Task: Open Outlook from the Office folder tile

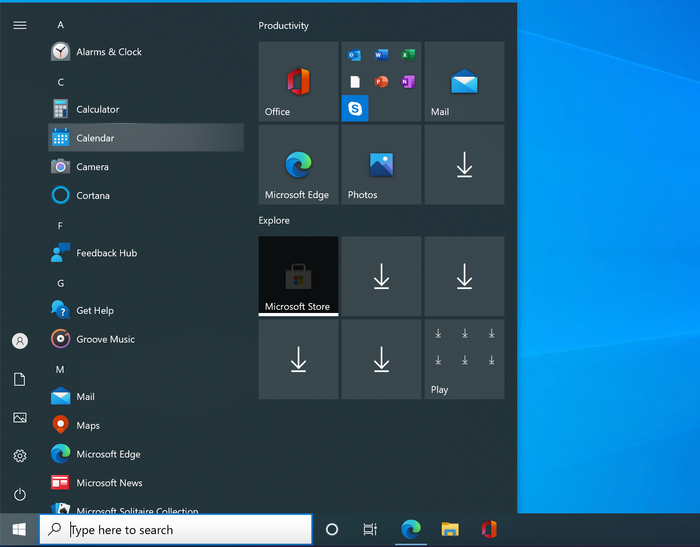Action: point(354,55)
